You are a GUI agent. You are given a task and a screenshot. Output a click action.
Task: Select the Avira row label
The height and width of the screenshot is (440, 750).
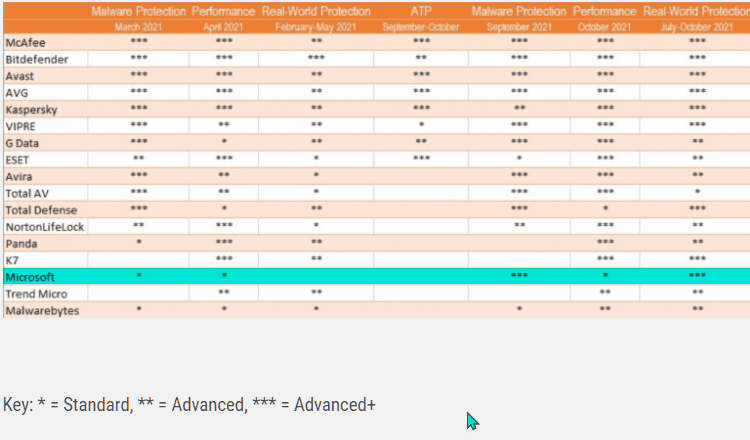point(19,176)
